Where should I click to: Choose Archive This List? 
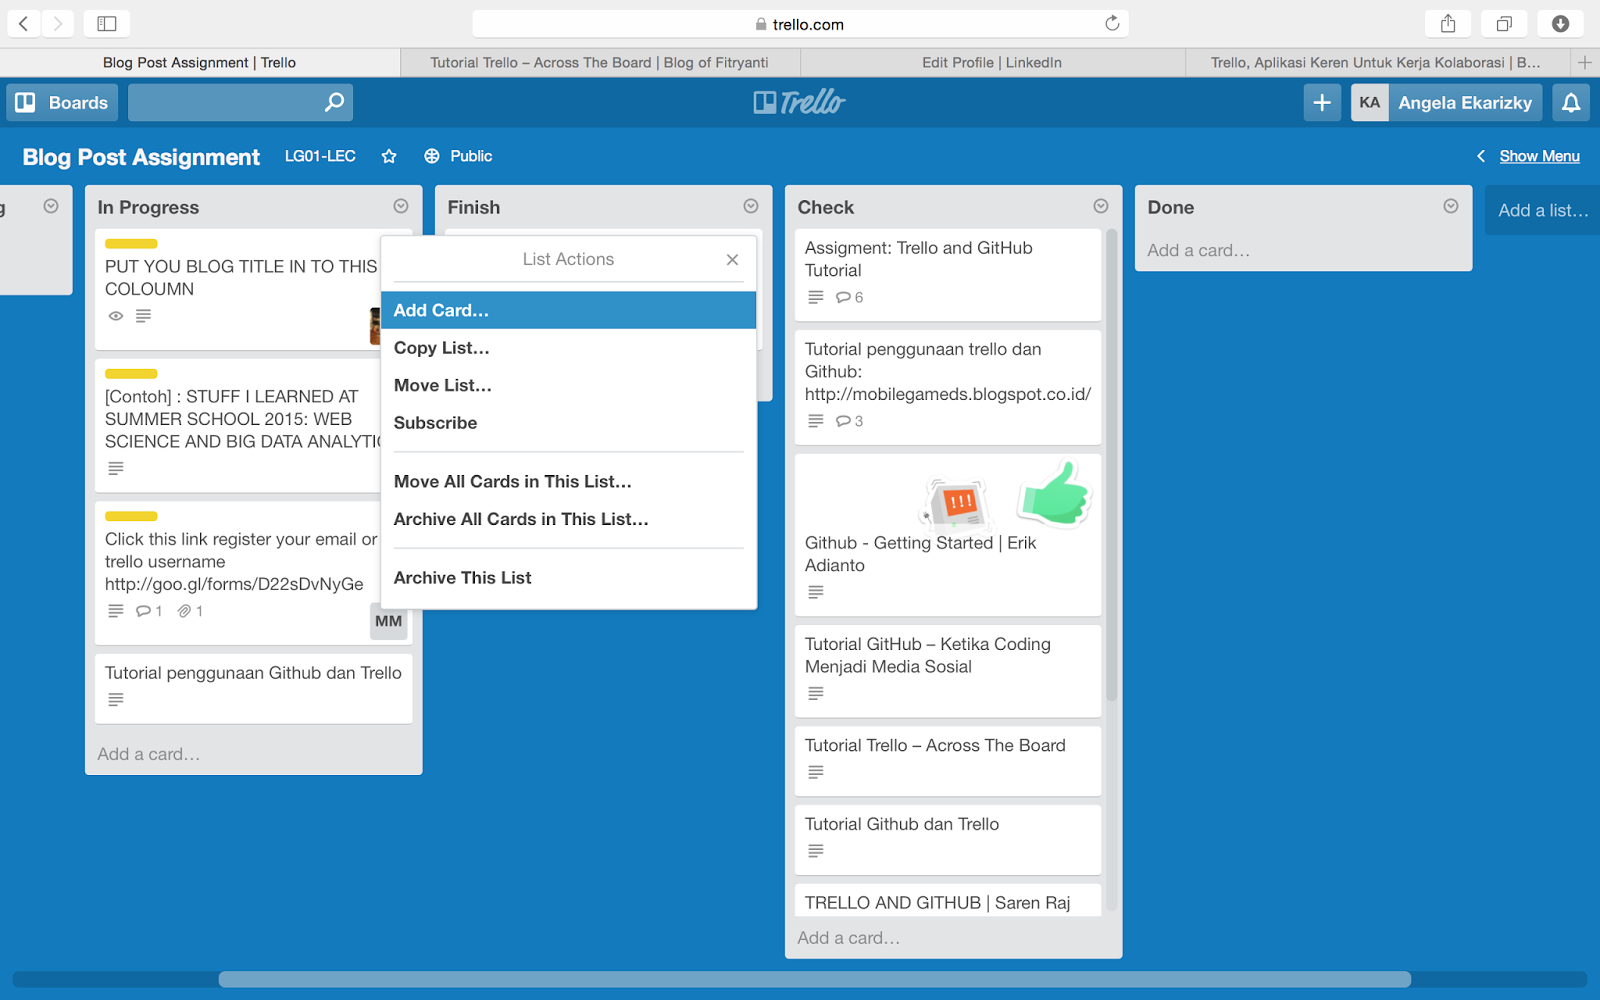tap(568, 578)
